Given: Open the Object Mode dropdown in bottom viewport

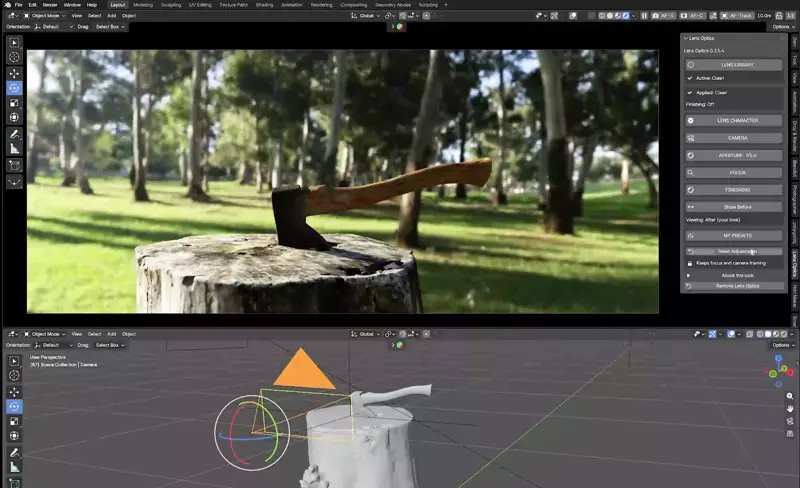Looking at the screenshot, I should pos(45,334).
